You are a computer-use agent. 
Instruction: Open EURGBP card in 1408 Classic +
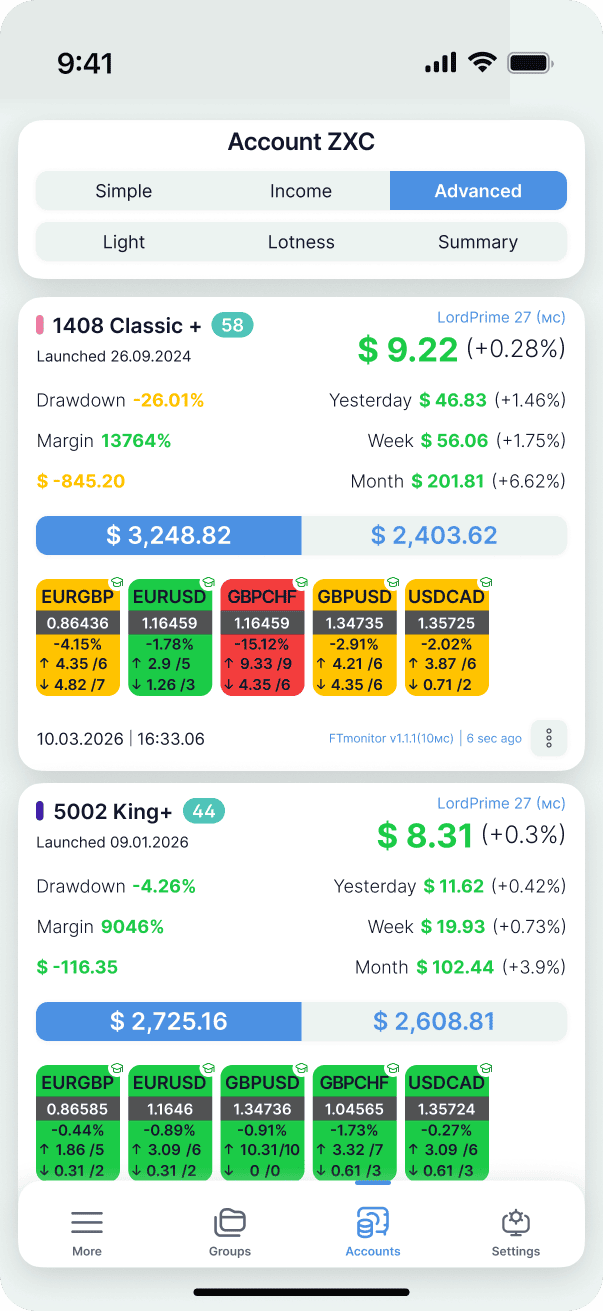click(78, 637)
